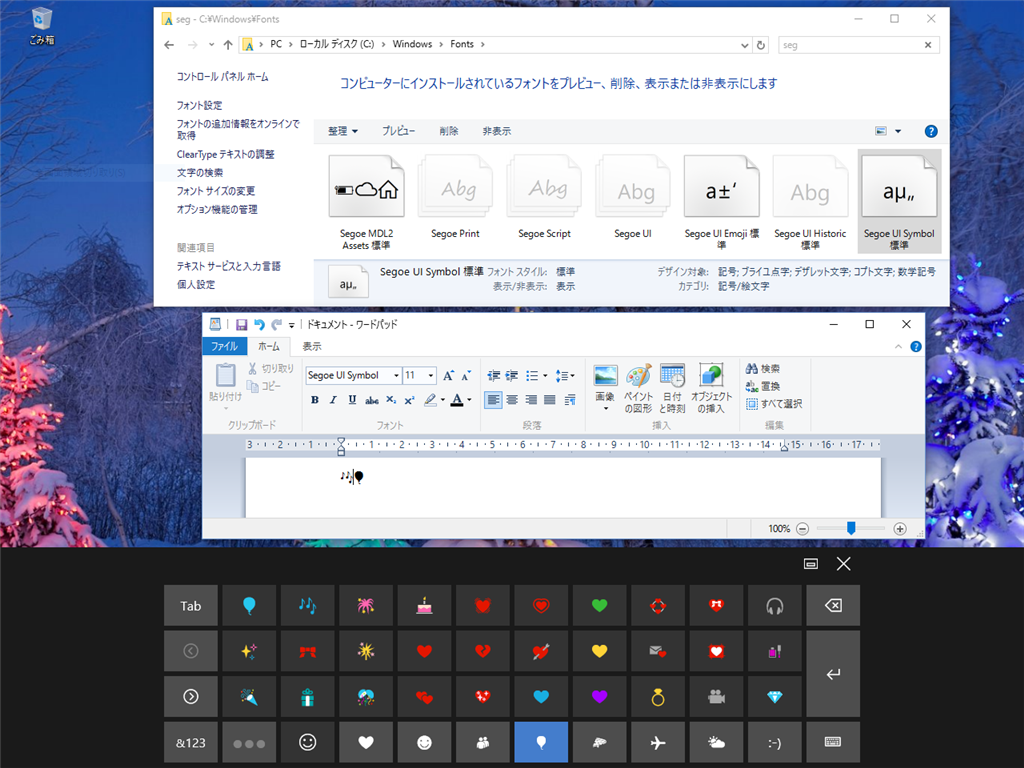1024x768 pixels.
Task: Apply subscript formatting in WordPad
Action: point(391,400)
